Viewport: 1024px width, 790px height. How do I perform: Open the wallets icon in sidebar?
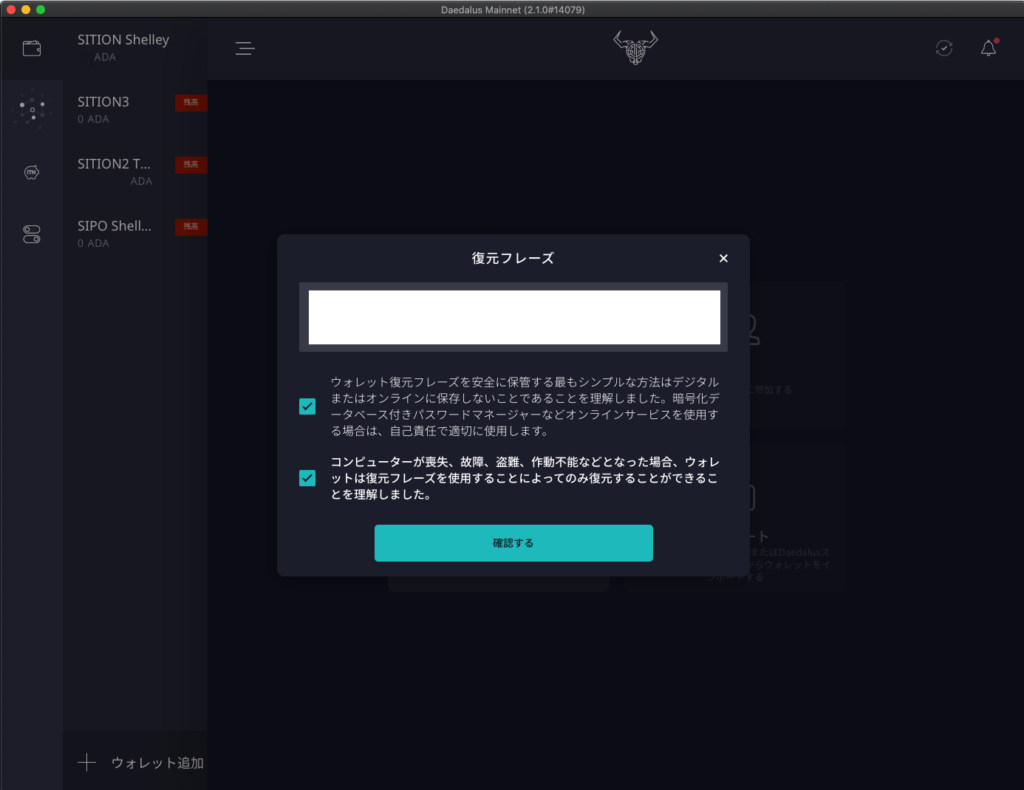click(x=31, y=48)
